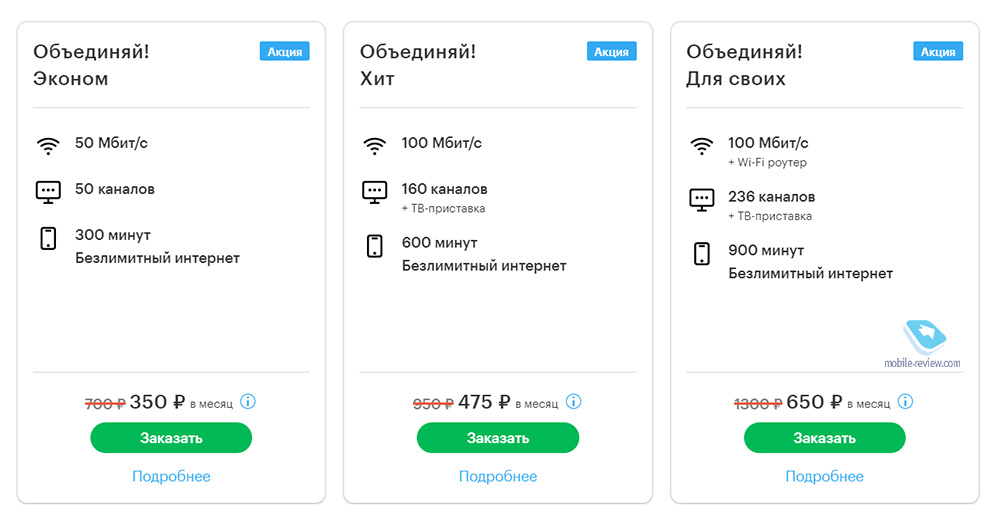Click the Акция badge on Хит card
Screen dimensions: 1000x532
click(611, 52)
